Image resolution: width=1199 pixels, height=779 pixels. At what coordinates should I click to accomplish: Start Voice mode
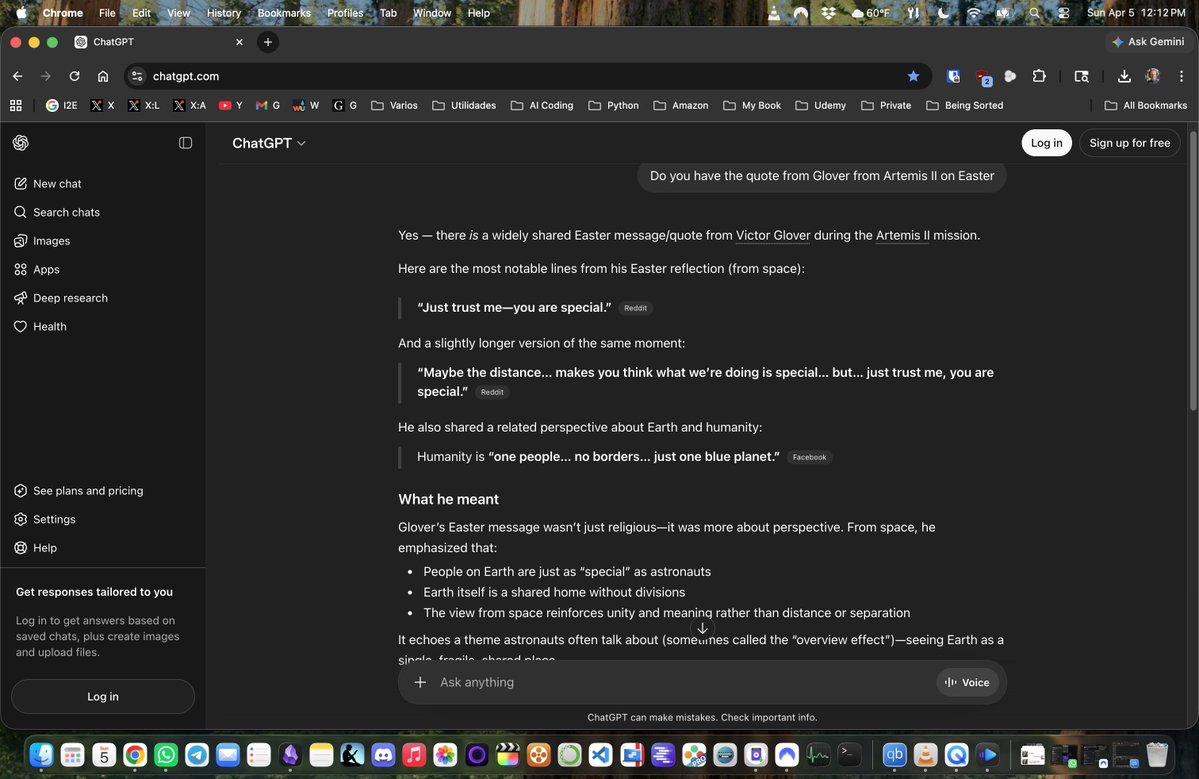click(x=967, y=682)
